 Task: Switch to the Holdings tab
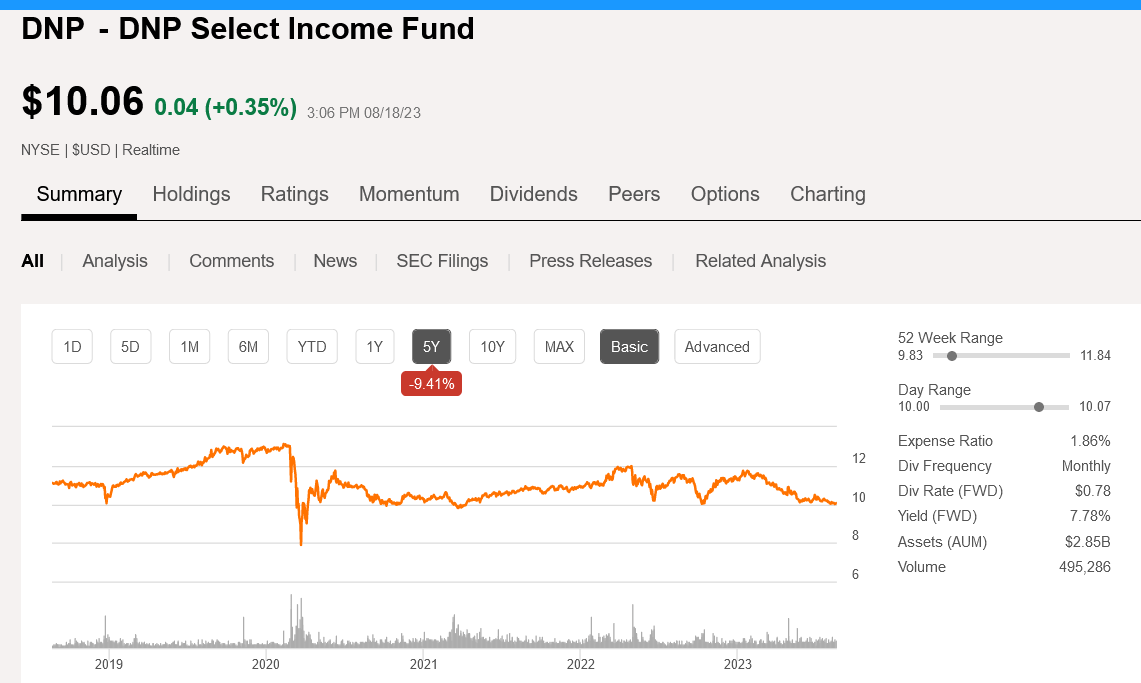click(191, 194)
